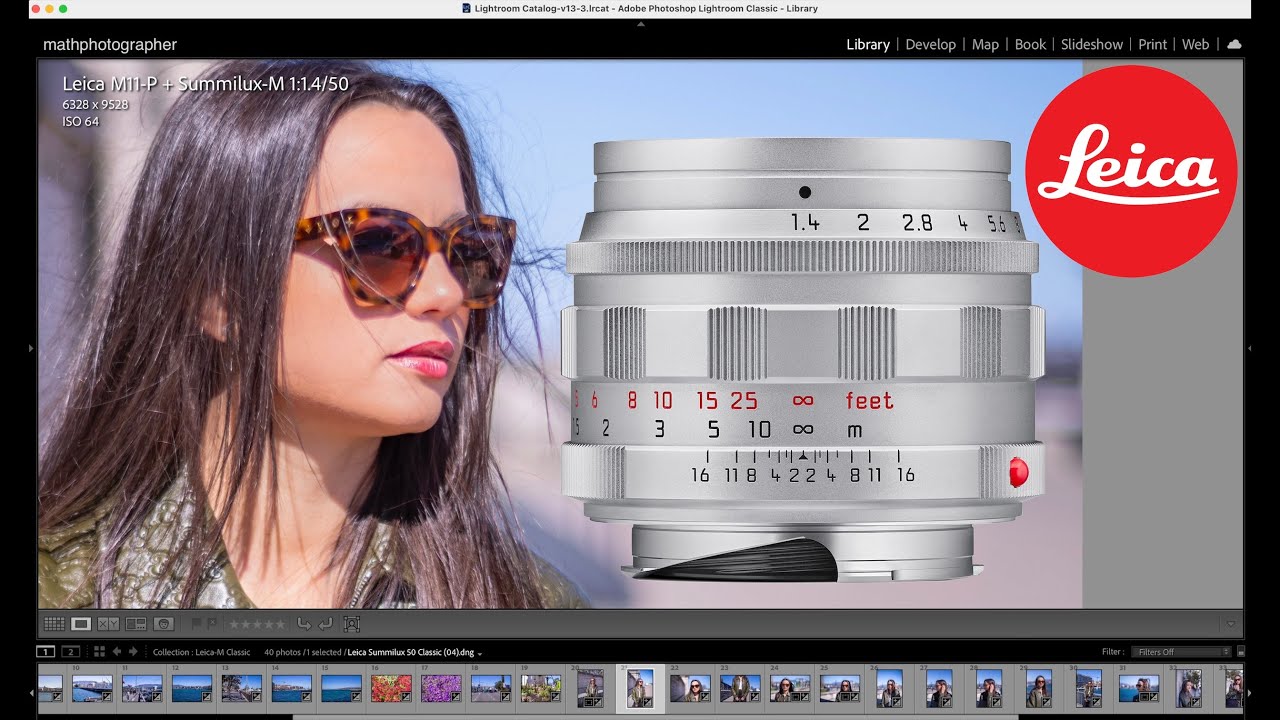Open second window display button 2
Image resolution: width=1280 pixels, height=720 pixels.
tap(71, 652)
